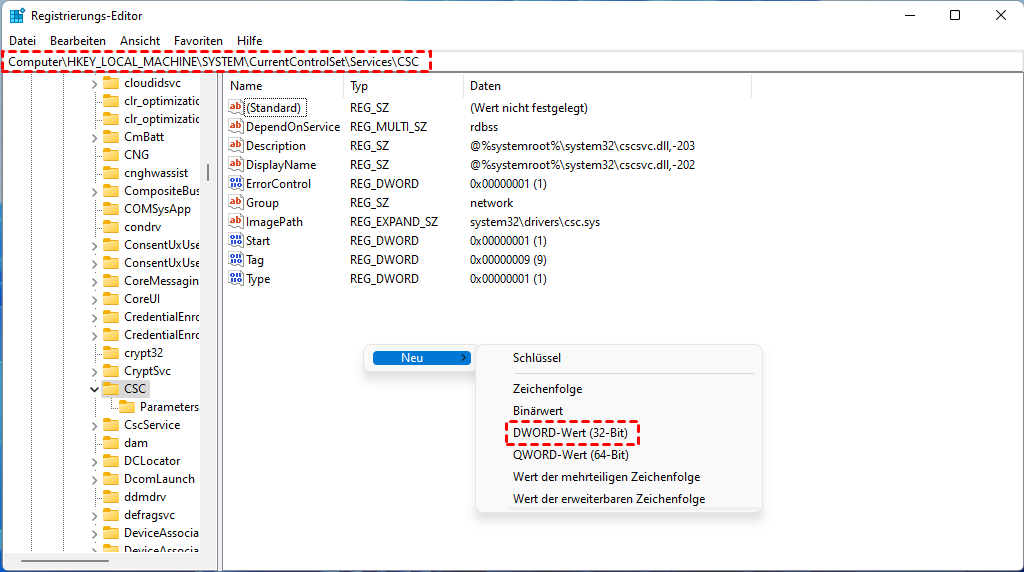Viewport: 1024px width, 572px height.
Task: Click the Start DWORD value icon
Action: coord(236,241)
